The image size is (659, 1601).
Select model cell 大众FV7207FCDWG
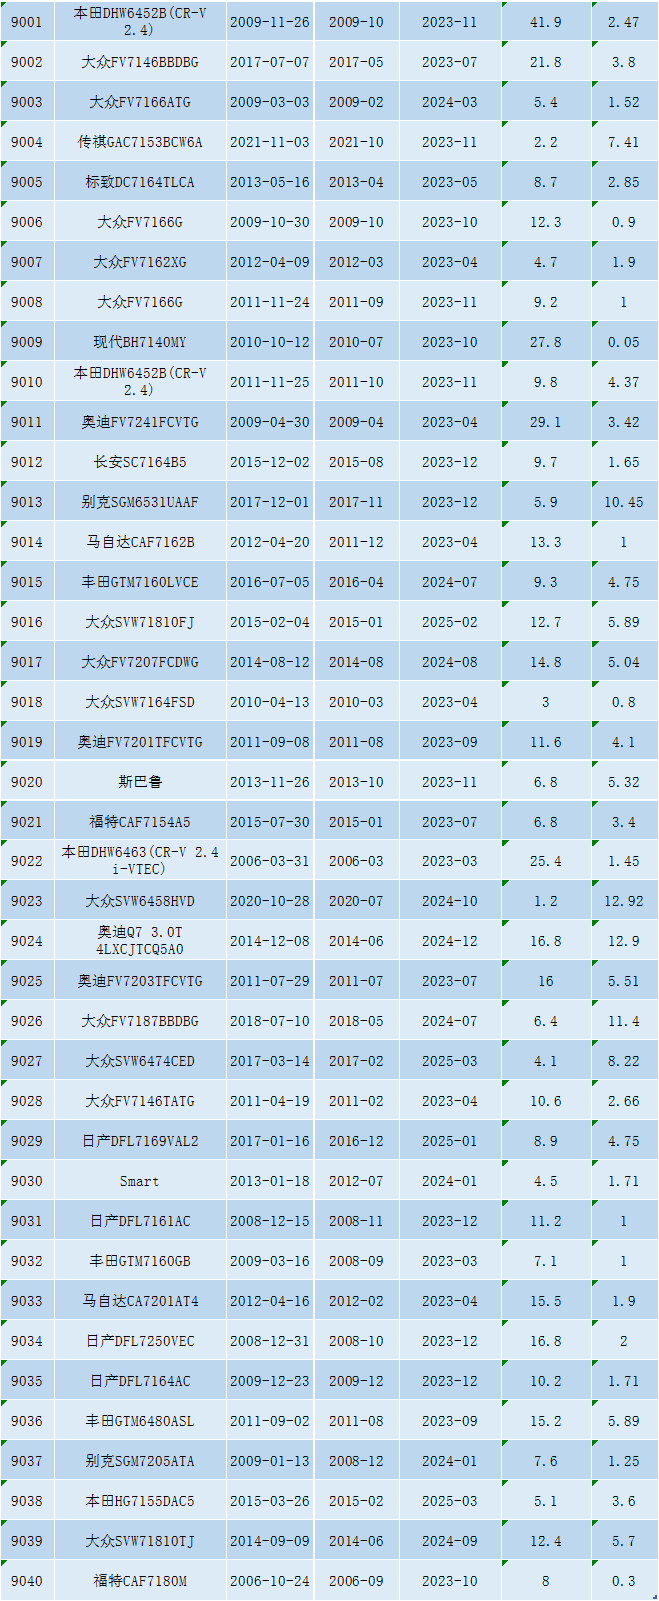point(140,662)
